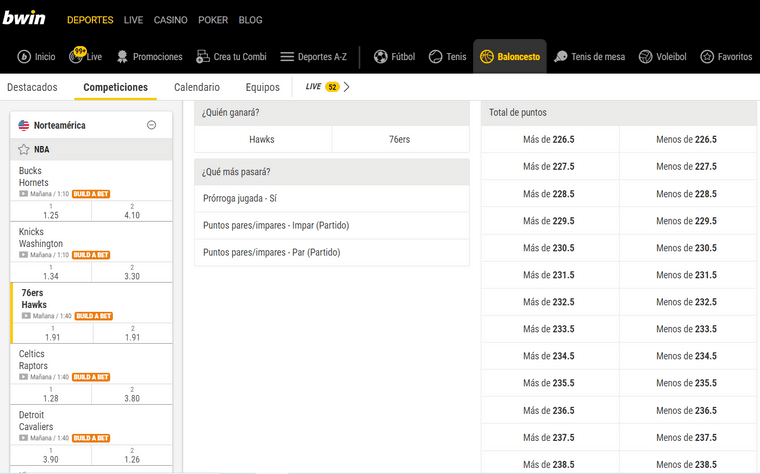The height and width of the screenshot is (474, 760).
Task: Pick Detroit odds 3.90
Action: tap(51, 456)
